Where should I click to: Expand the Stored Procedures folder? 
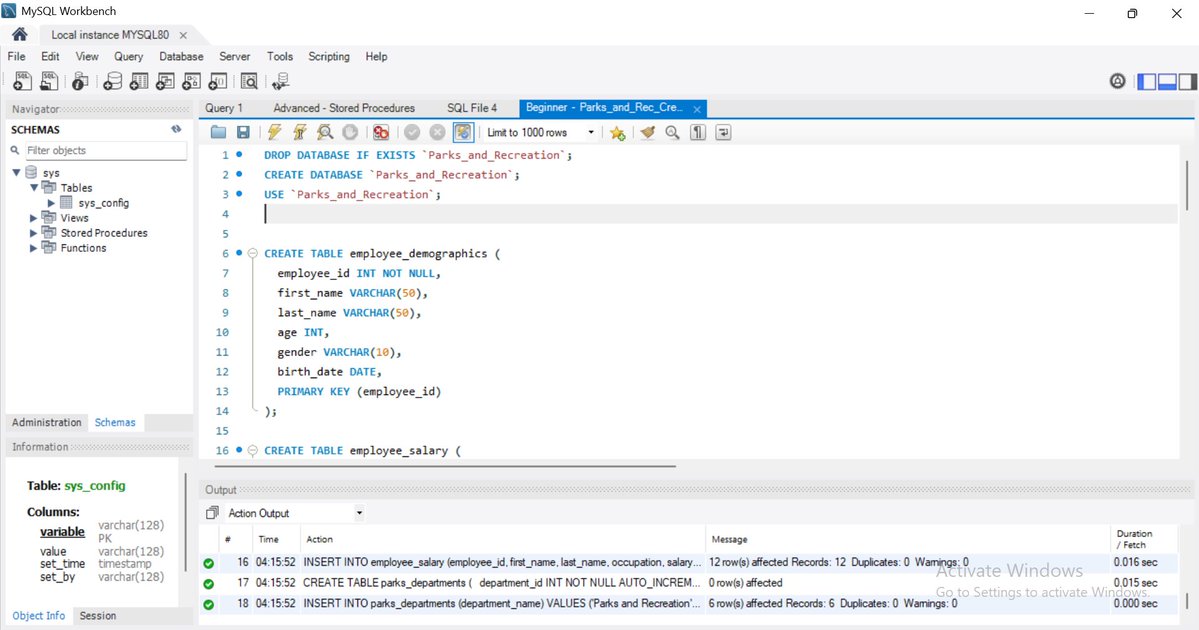click(34, 232)
